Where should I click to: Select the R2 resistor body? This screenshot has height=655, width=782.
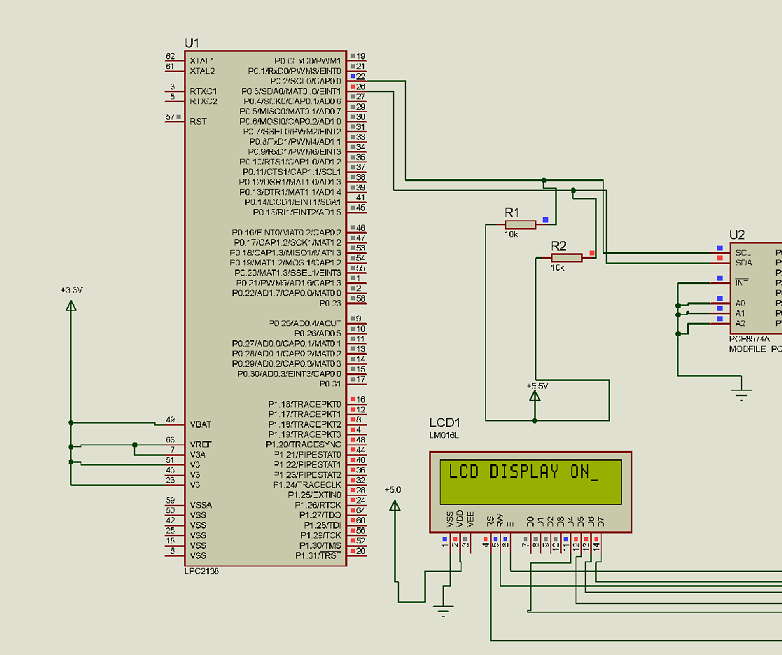(567, 258)
